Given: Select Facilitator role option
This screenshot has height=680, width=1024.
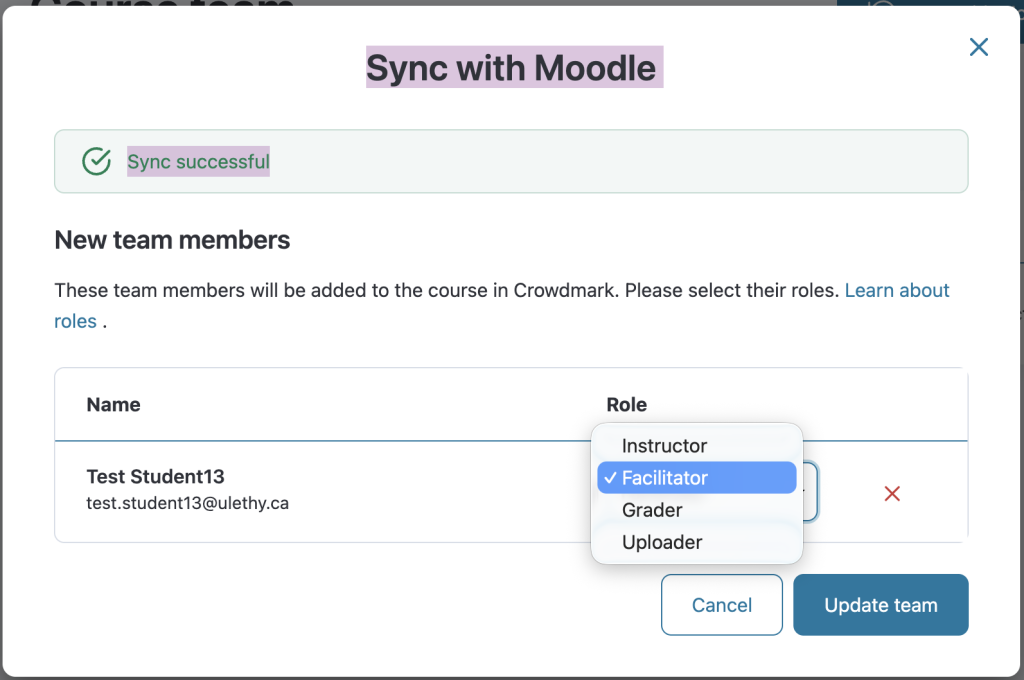Looking at the screenshot, I should tap(697, 478).
